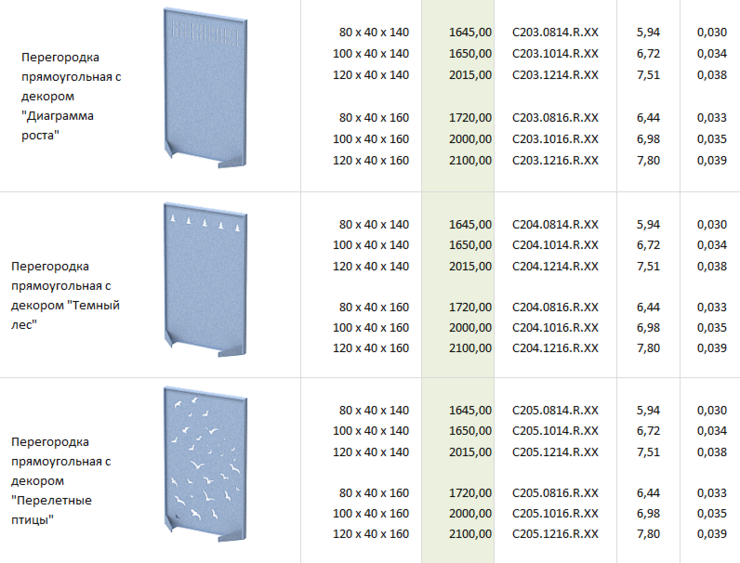Viewport: 740px width, 563px height.
Task: Click article code C203.0814.R.XX
Action: tap(555, 33)
